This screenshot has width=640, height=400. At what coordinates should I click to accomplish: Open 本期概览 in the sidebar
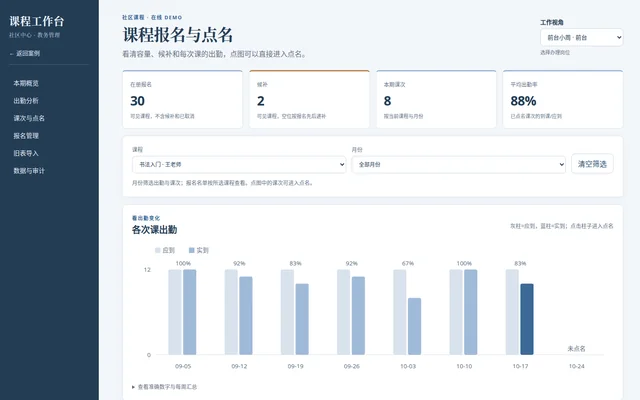(26, 83)
